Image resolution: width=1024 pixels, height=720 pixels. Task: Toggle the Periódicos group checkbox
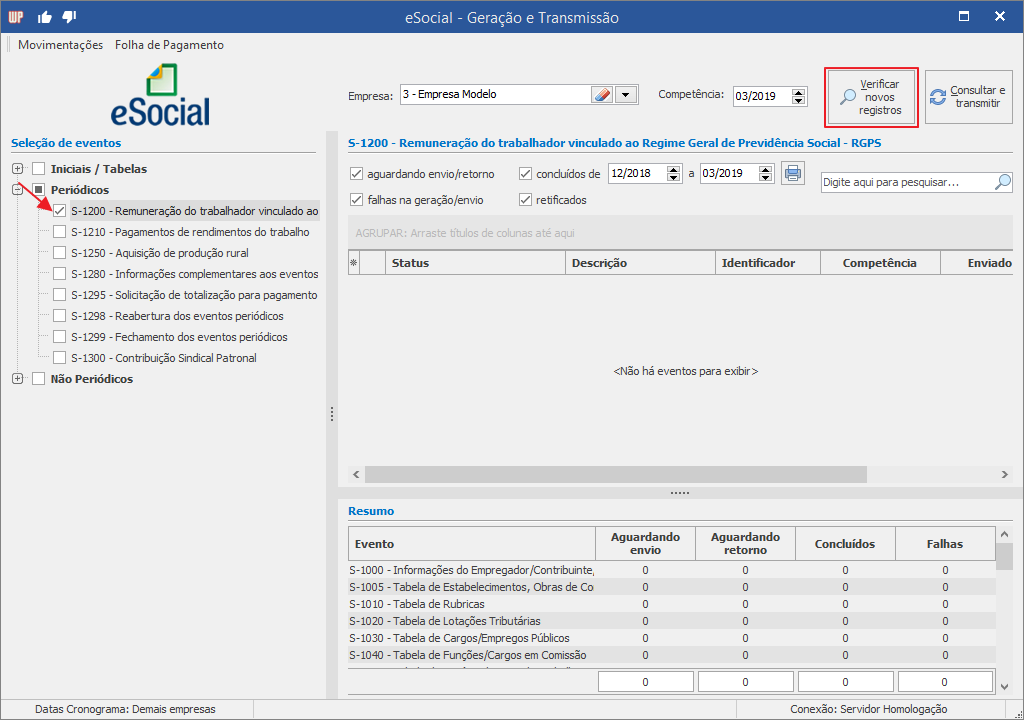(x=39, y=189)
